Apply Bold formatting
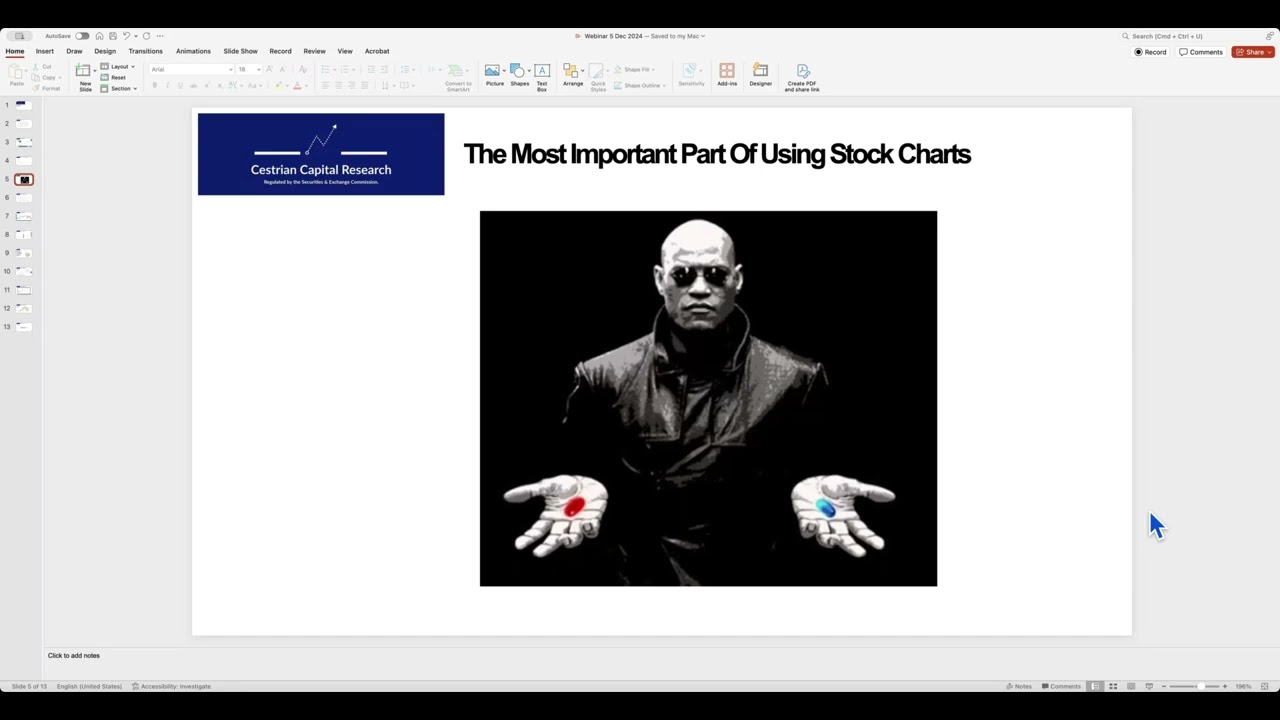The height and width of the screenshot is (720, 1280). point(154,86)
